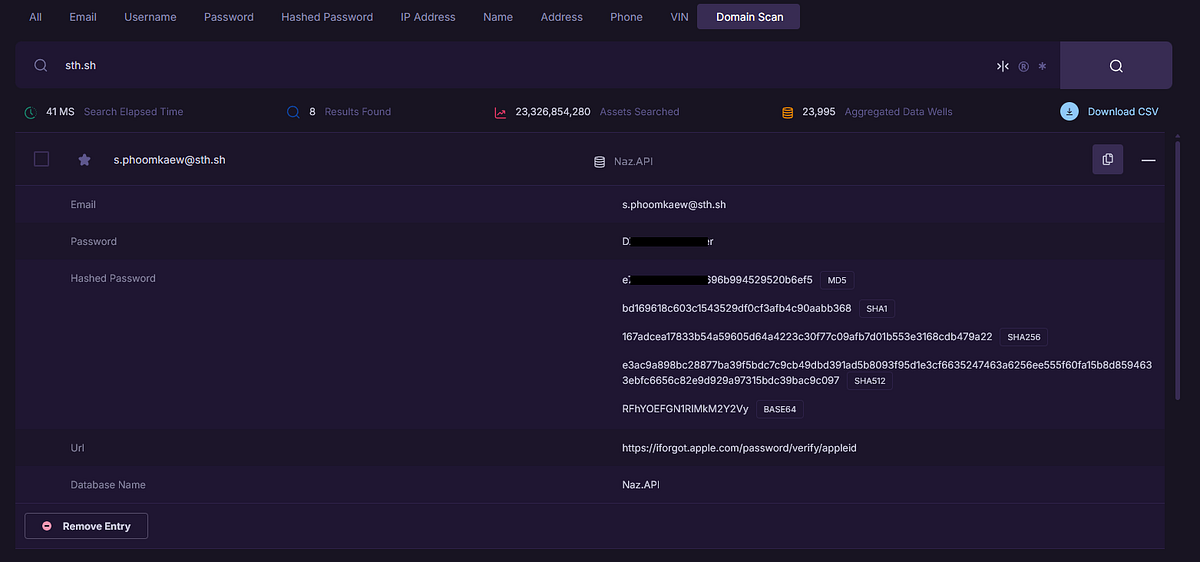Switch to the Hashed Password tab
Image resolution: width=1200 pixels, height=562 pixels.
coord(327,17)
